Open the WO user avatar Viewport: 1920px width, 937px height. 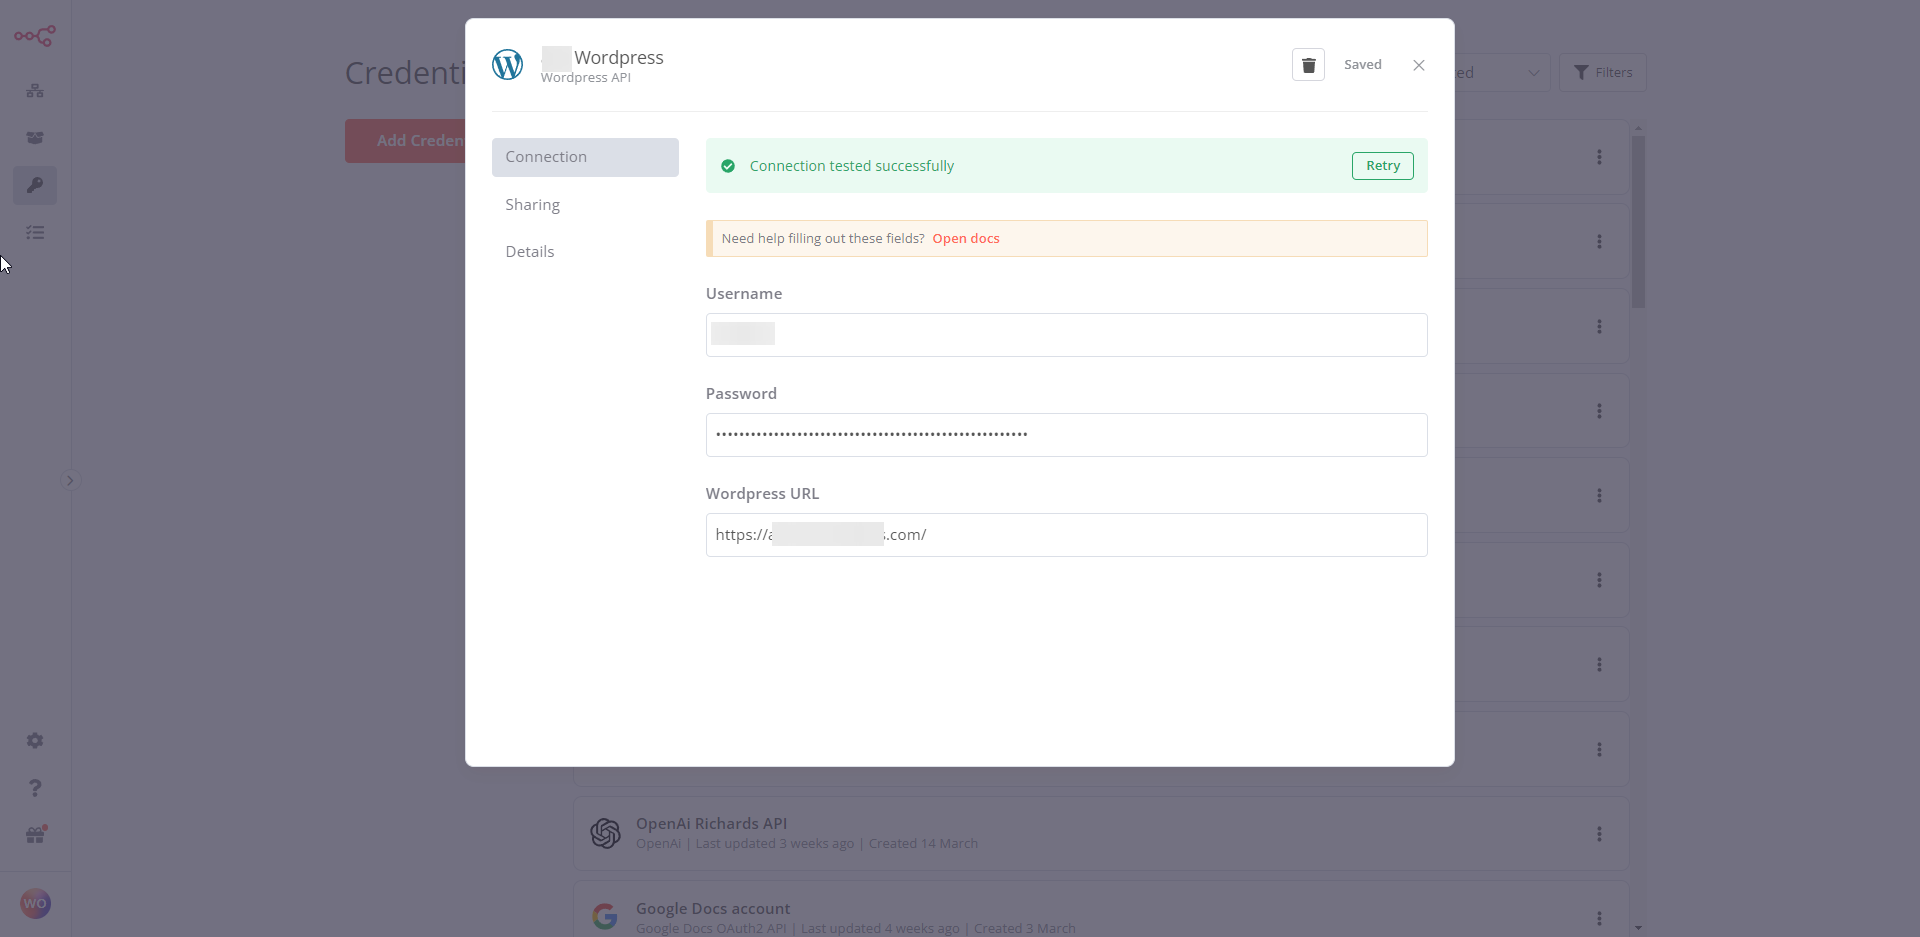coord(35,904)
